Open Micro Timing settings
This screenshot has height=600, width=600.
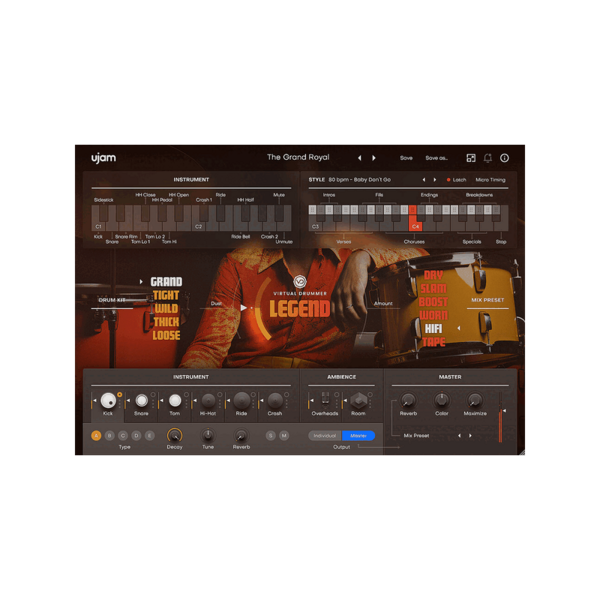point(490,180)
